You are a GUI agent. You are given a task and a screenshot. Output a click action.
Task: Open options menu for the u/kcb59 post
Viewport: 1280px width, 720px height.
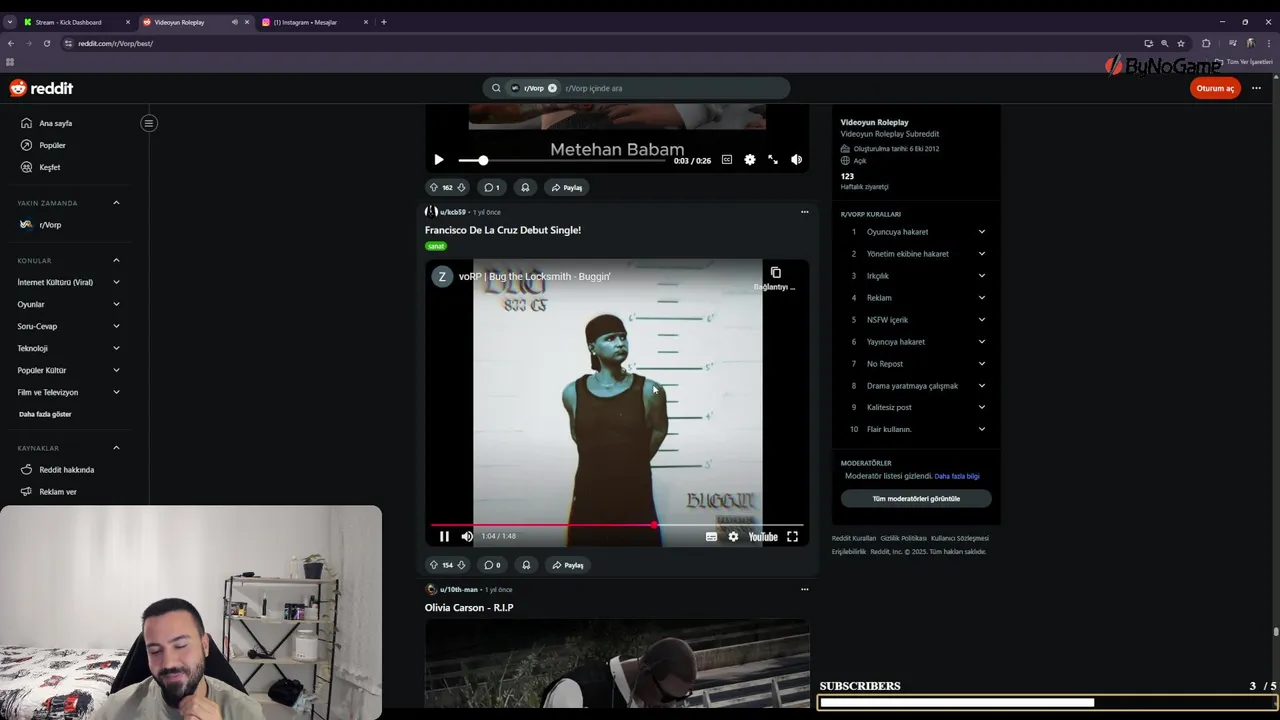pyautogui.click(x=804, y=212)
